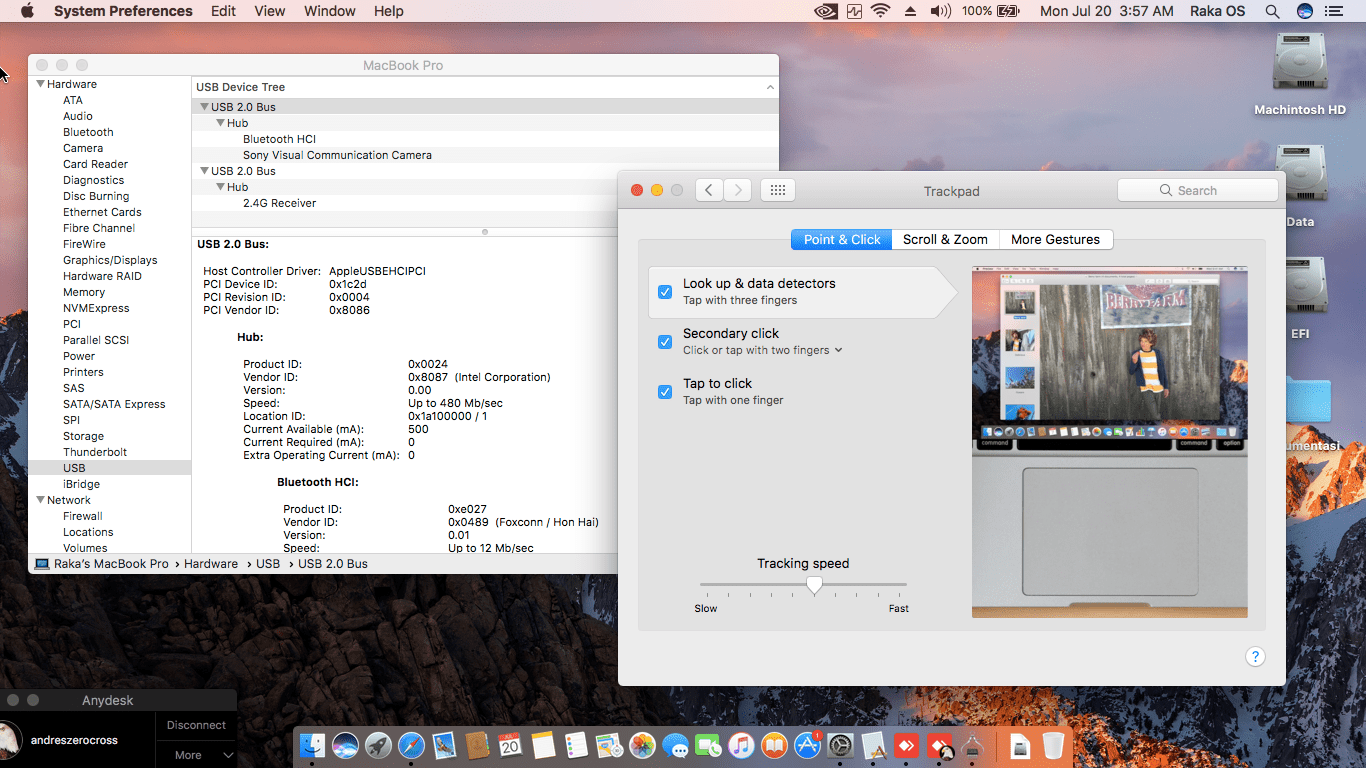Open Safari from the dock
The height and width of the screenshot is (768, 1366).
coord(411,746)
